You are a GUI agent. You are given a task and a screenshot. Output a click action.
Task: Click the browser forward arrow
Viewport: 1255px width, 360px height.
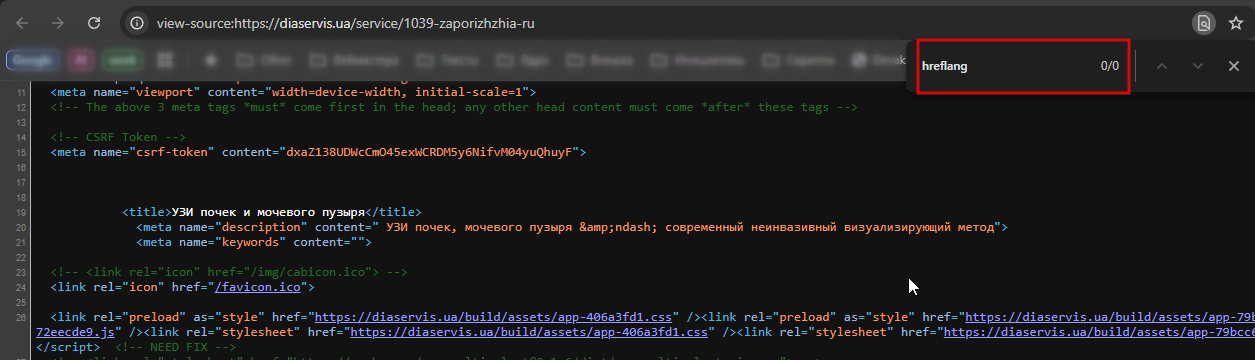tap(58, 22)
